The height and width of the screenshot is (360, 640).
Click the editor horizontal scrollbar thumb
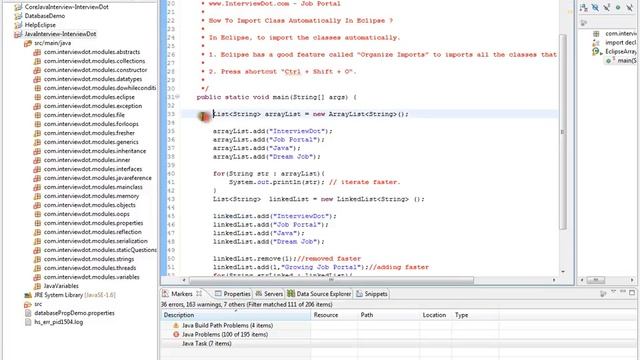coord(331,280)
